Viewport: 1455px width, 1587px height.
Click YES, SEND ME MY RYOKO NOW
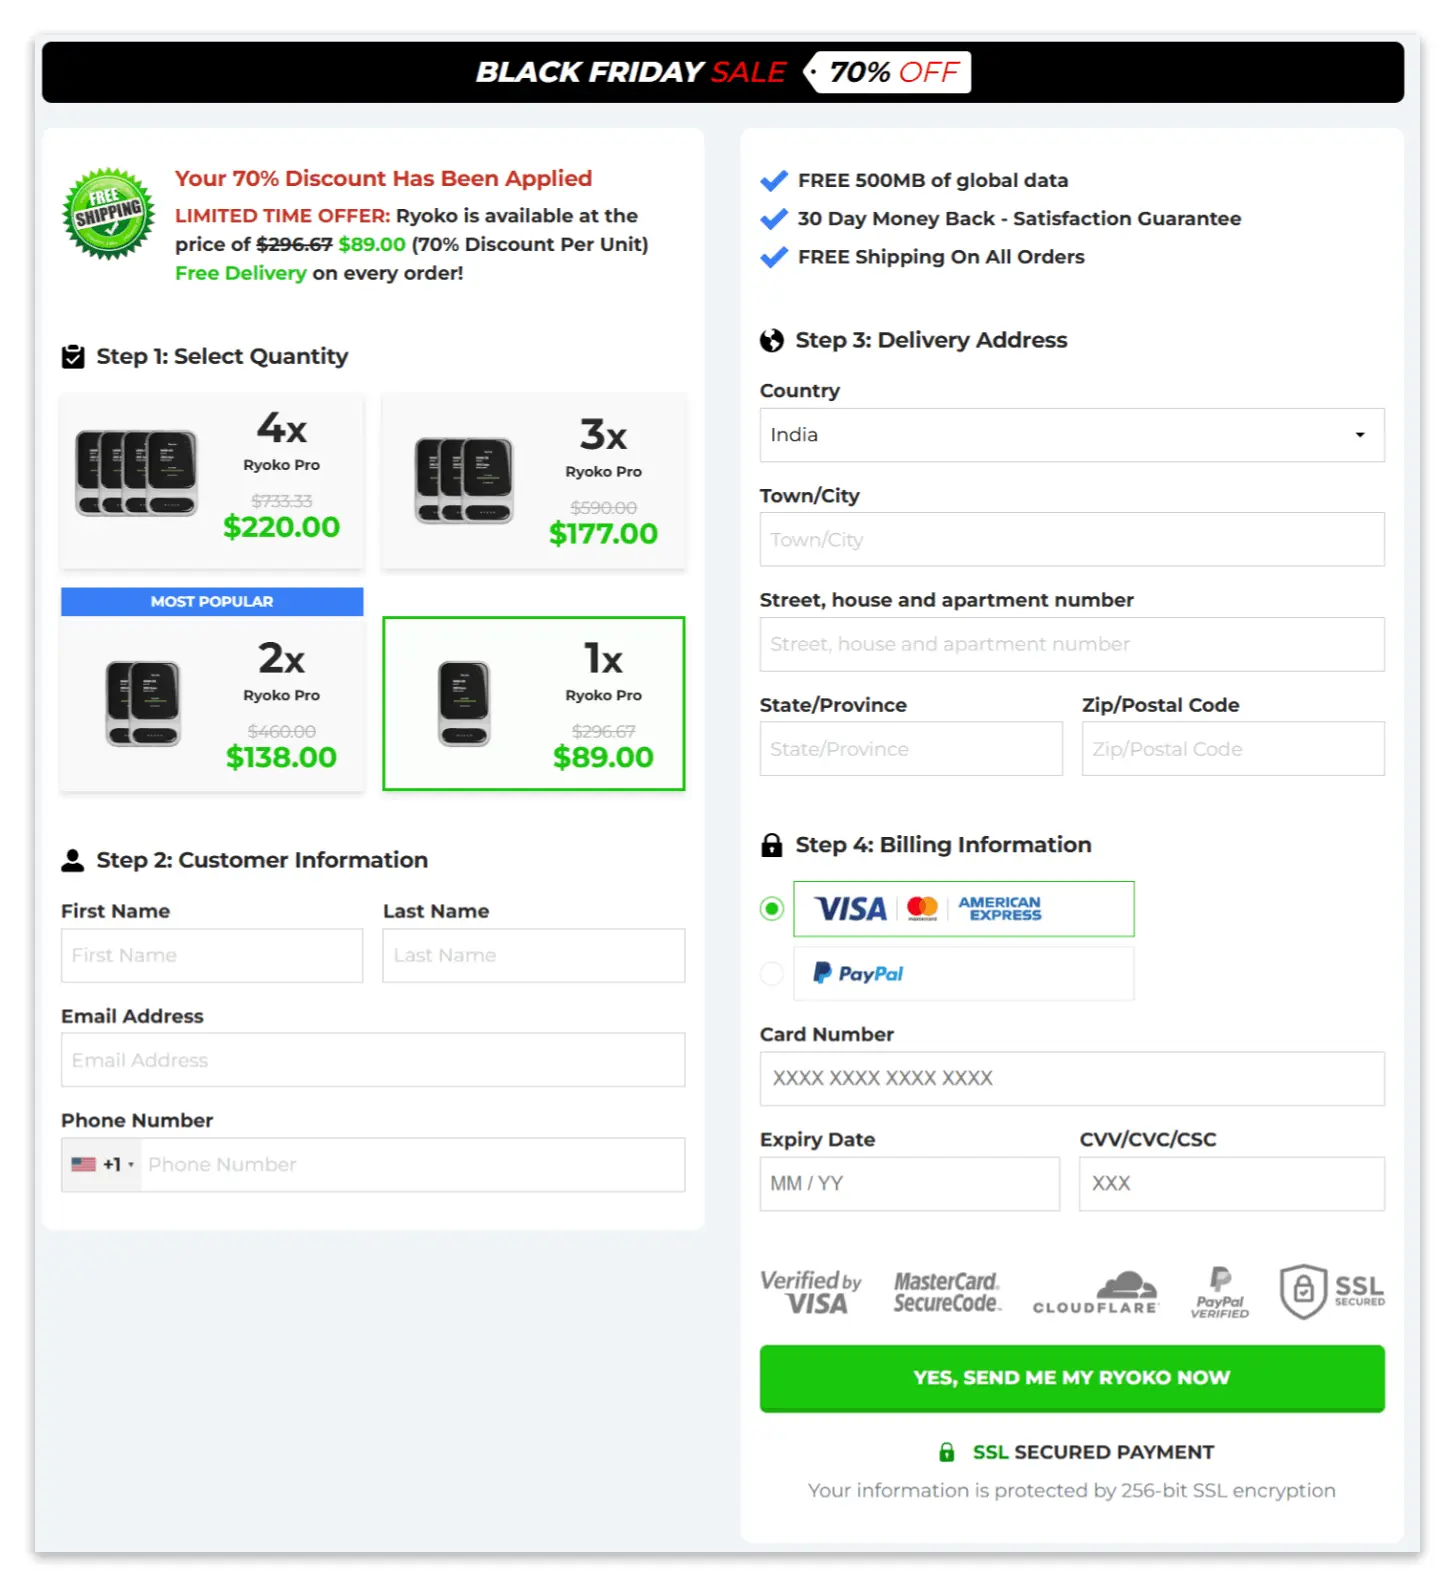coord(1072,1378)
